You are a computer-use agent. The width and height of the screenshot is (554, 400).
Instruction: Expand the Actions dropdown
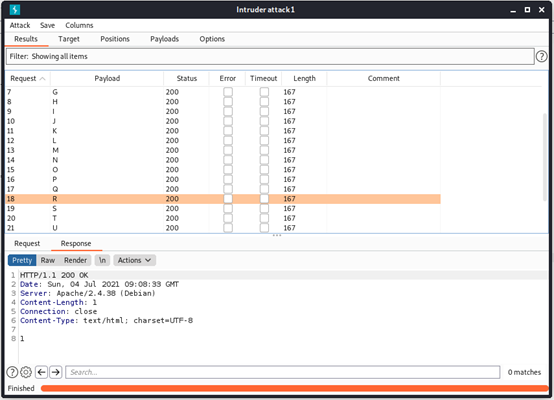(135, 260)
